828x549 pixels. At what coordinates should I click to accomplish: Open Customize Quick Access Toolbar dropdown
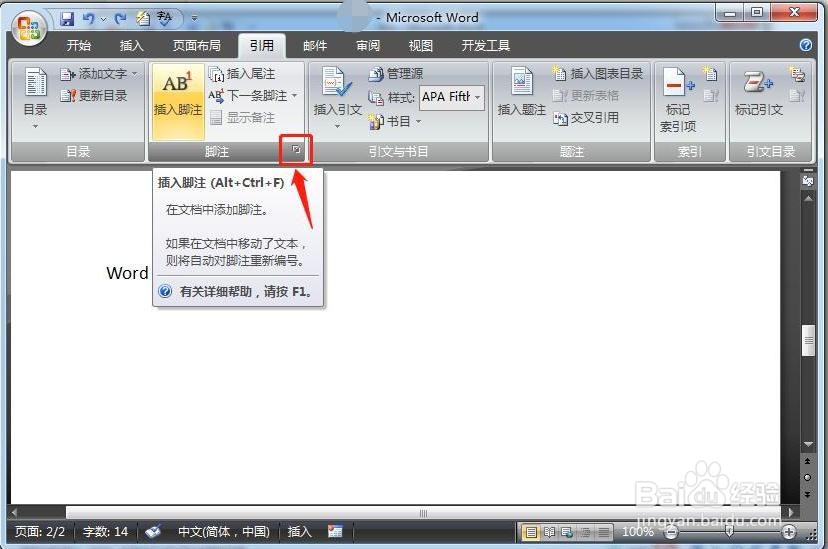(x=194, y=19)
